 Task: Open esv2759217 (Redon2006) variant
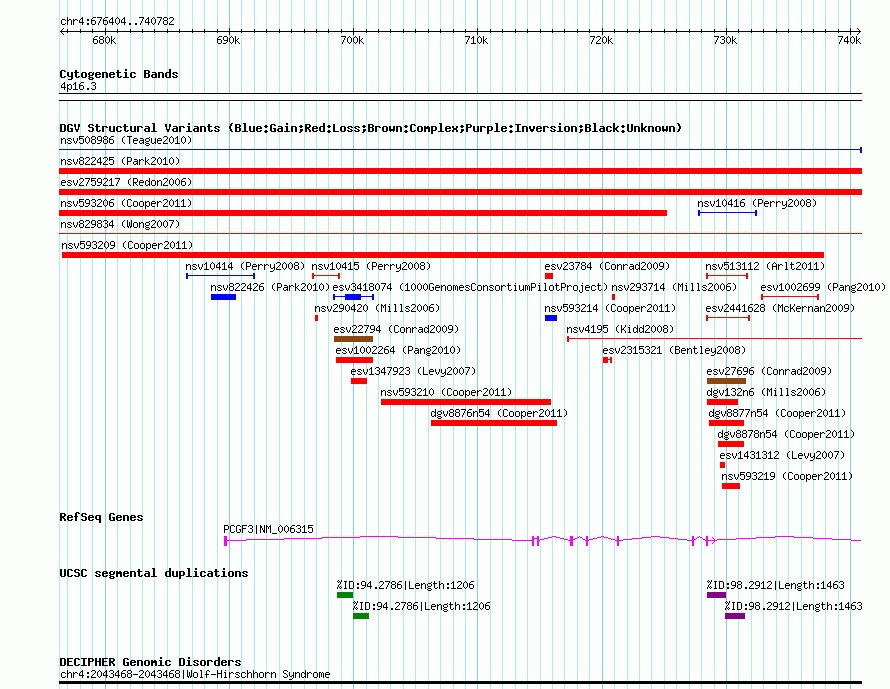coord(126,182)
